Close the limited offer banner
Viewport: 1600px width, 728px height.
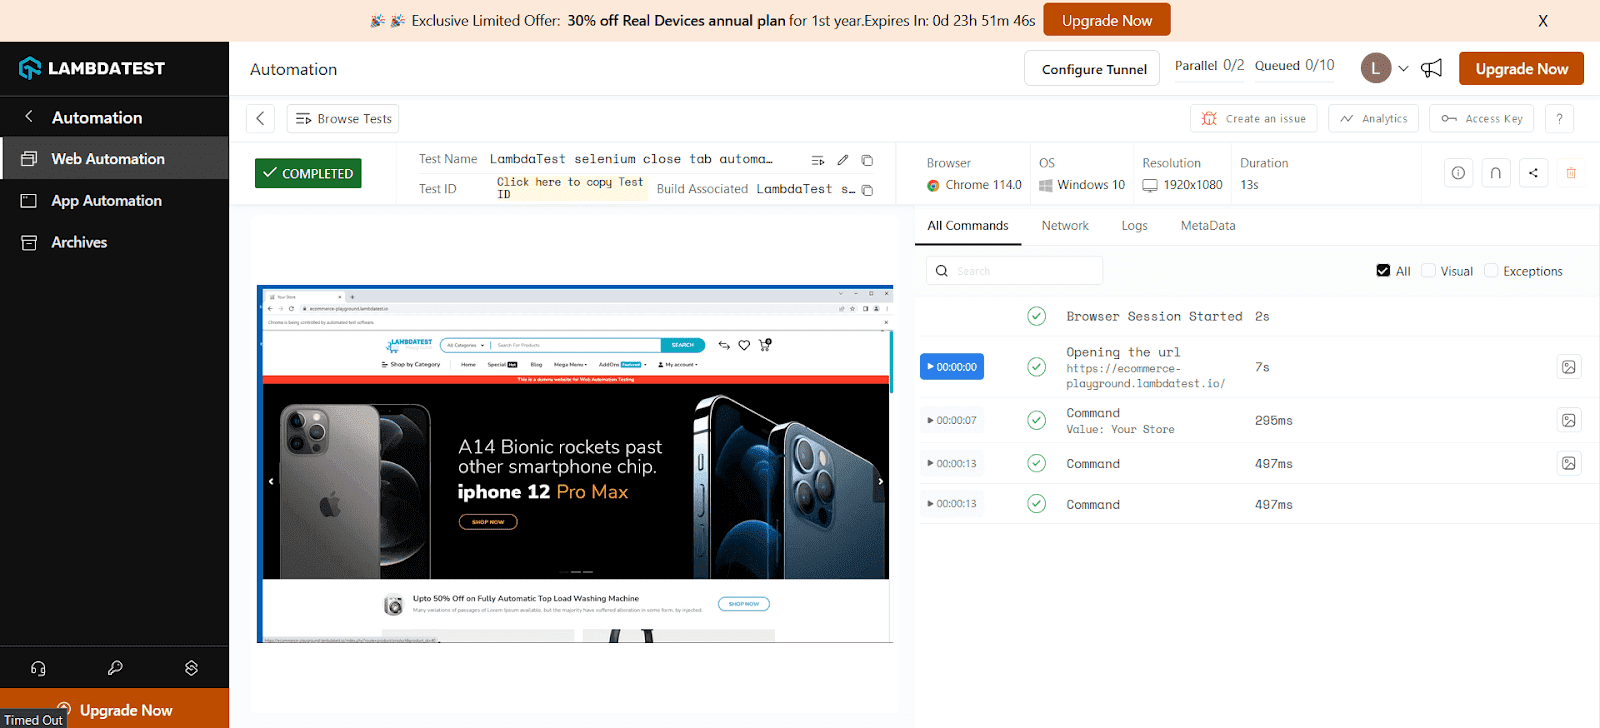click(x=1543, y=20)
